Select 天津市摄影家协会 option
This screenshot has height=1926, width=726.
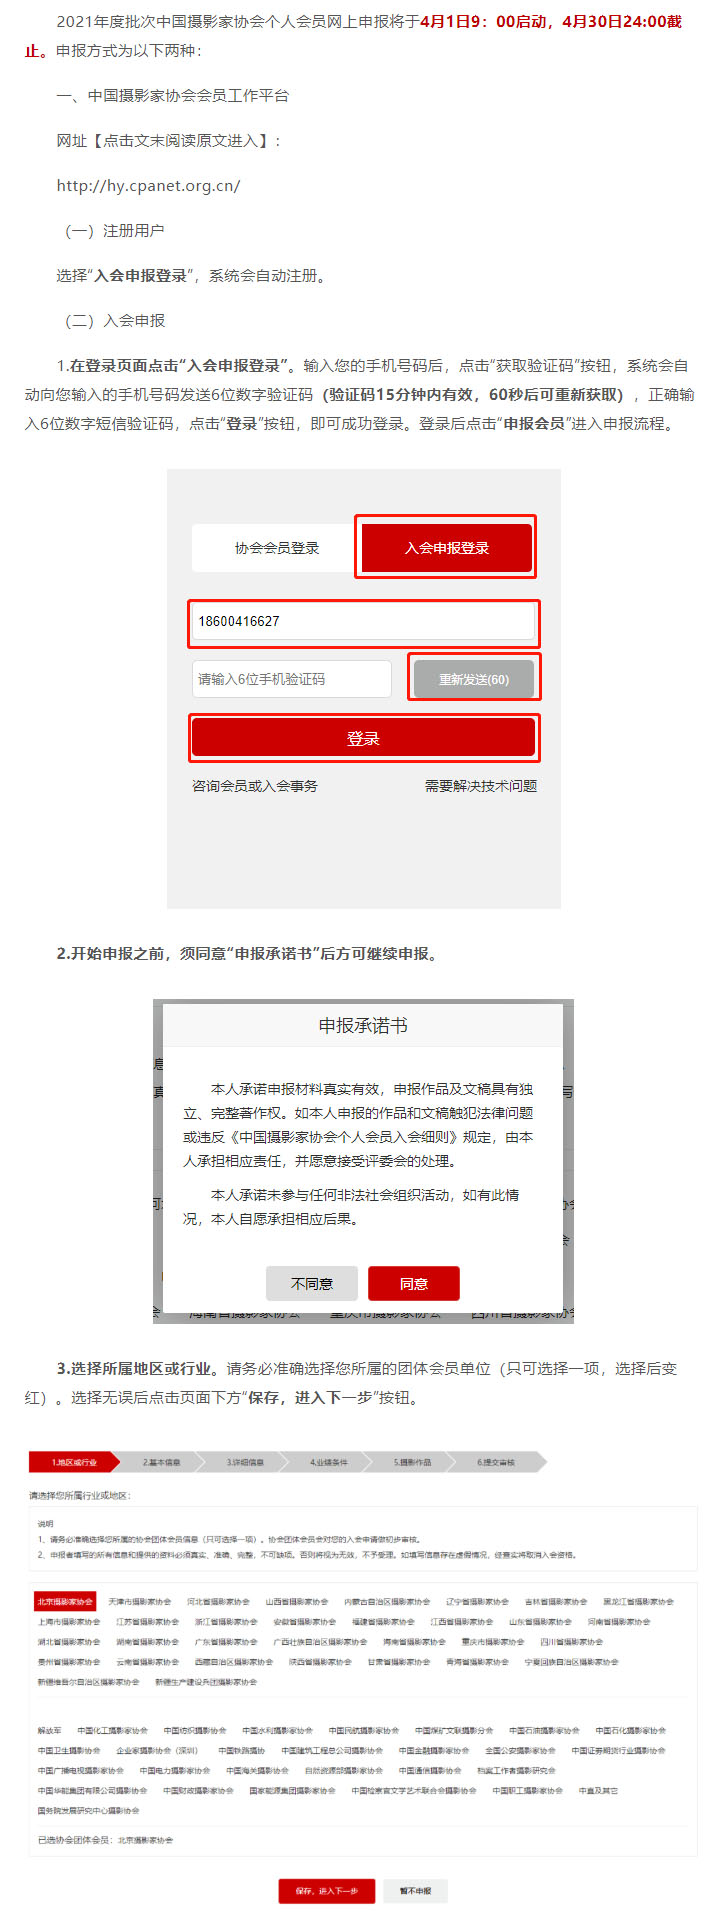140,1601
